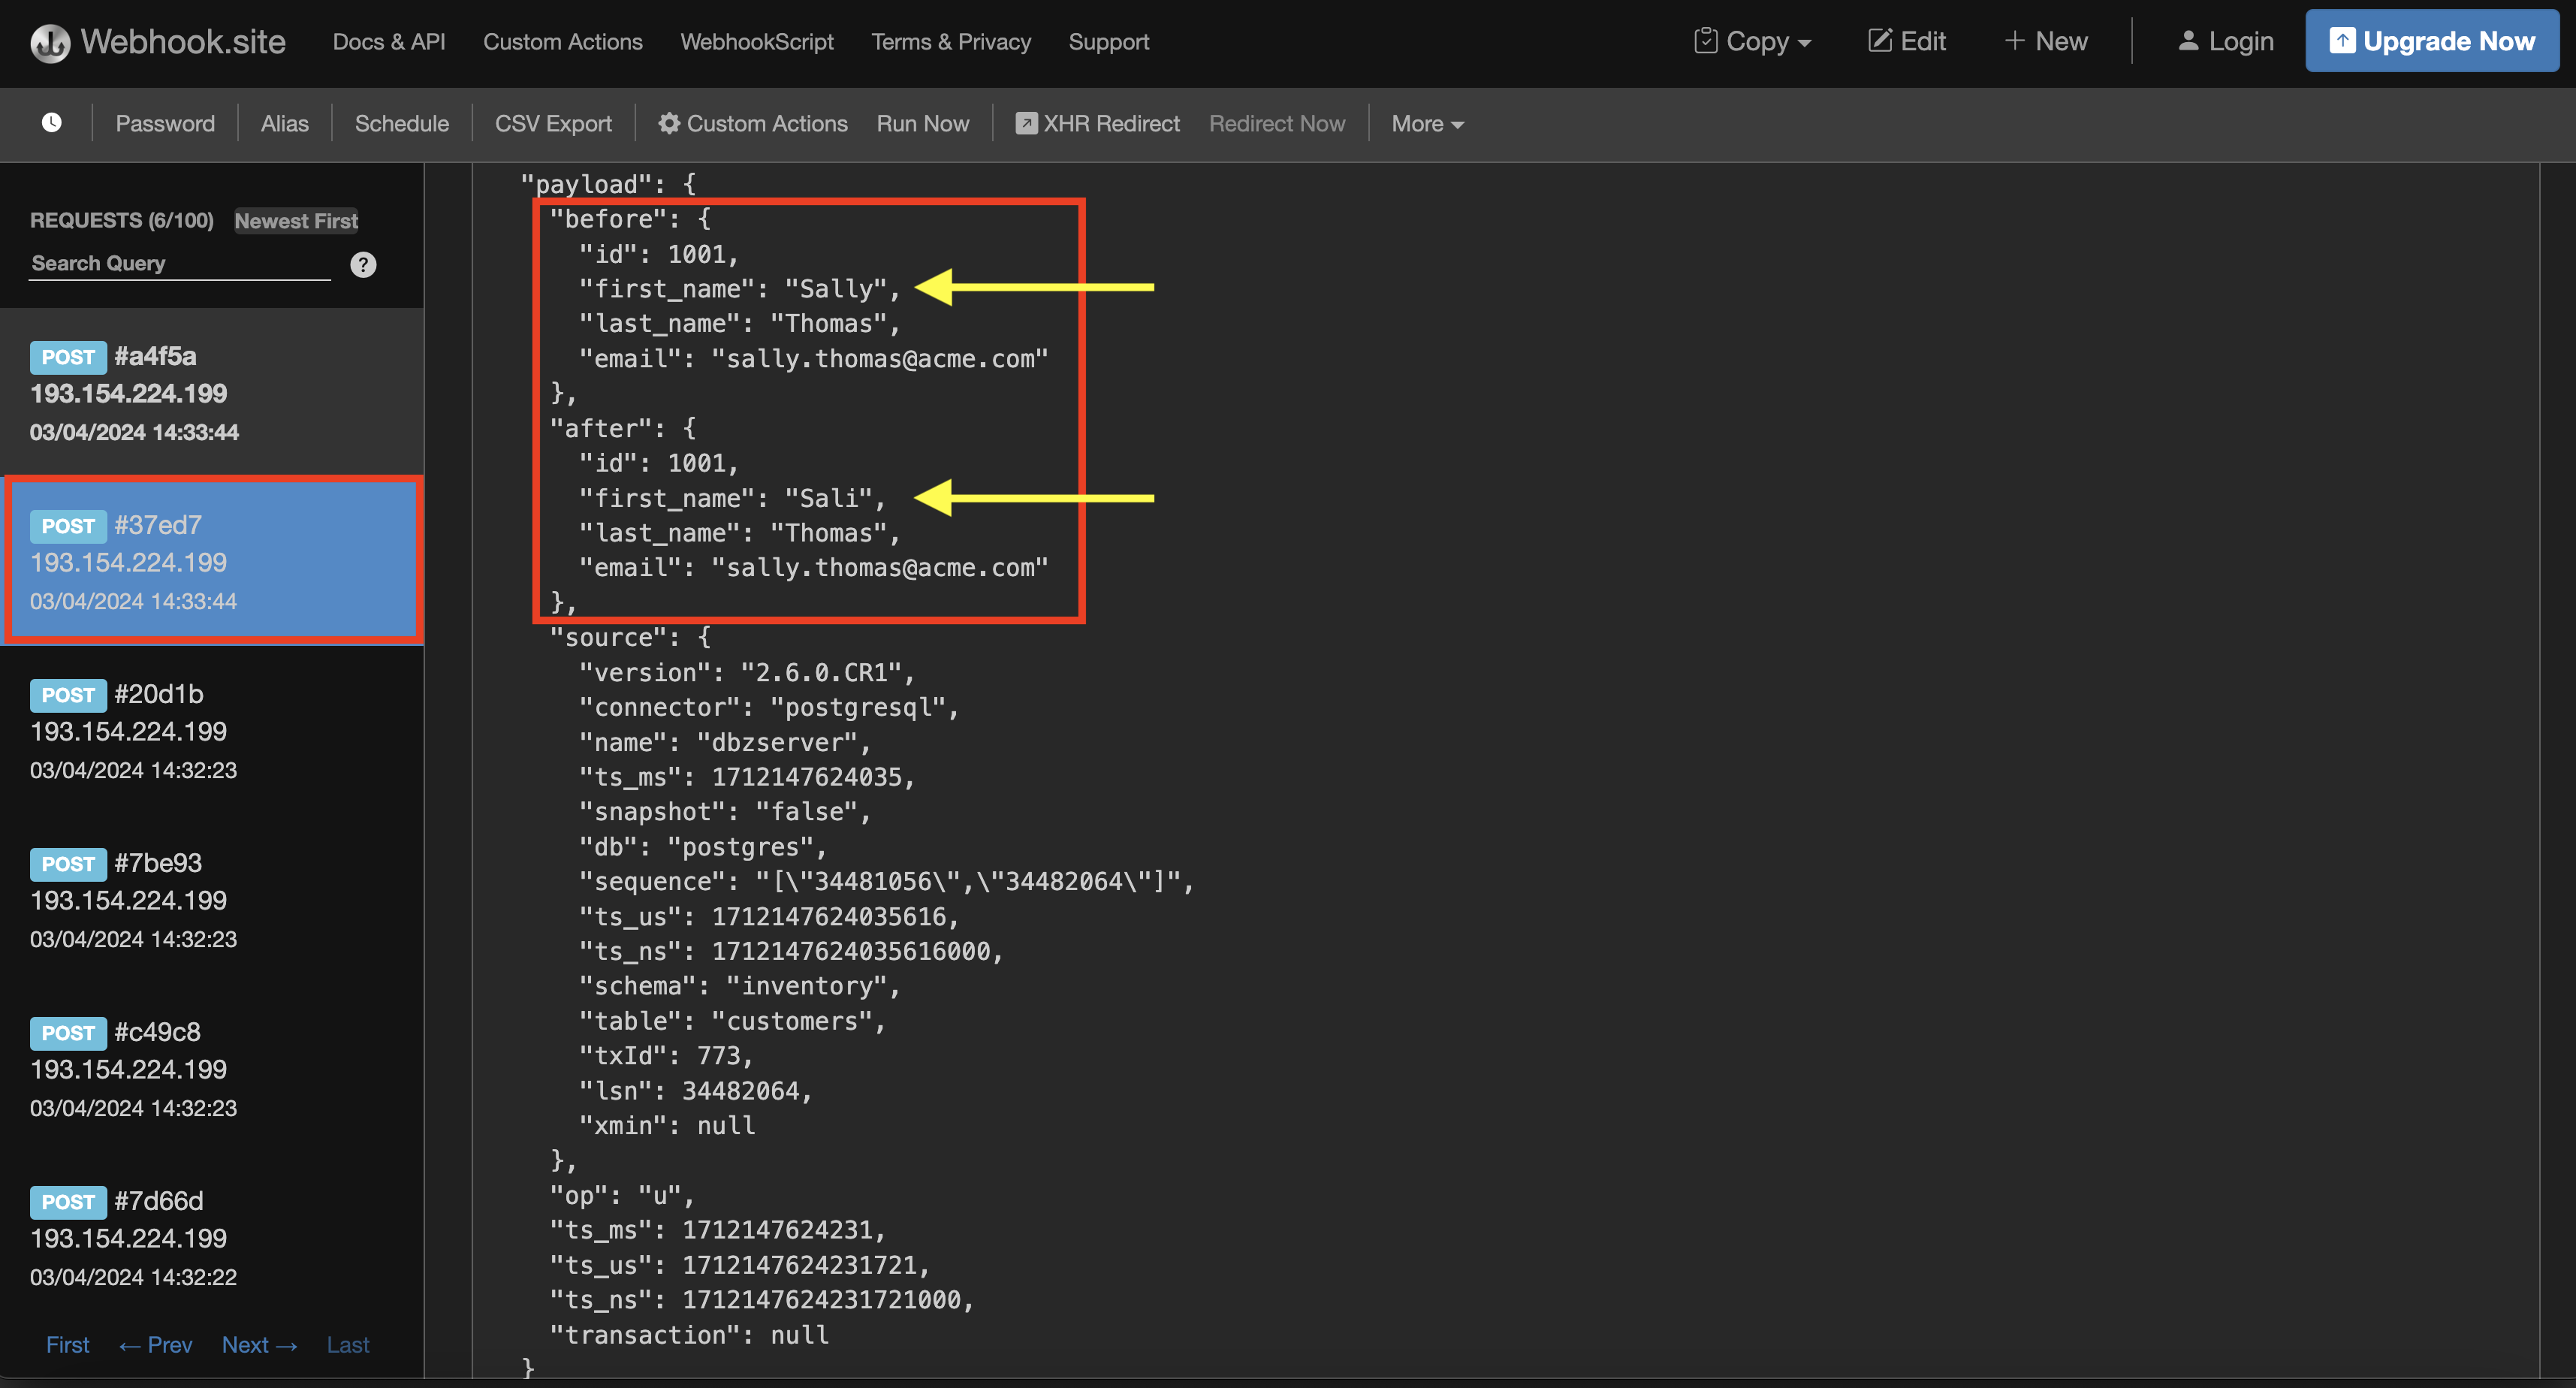Toggle Newest First sorting for requests
Screen dimensions: 2576x1388
(296, 221)
